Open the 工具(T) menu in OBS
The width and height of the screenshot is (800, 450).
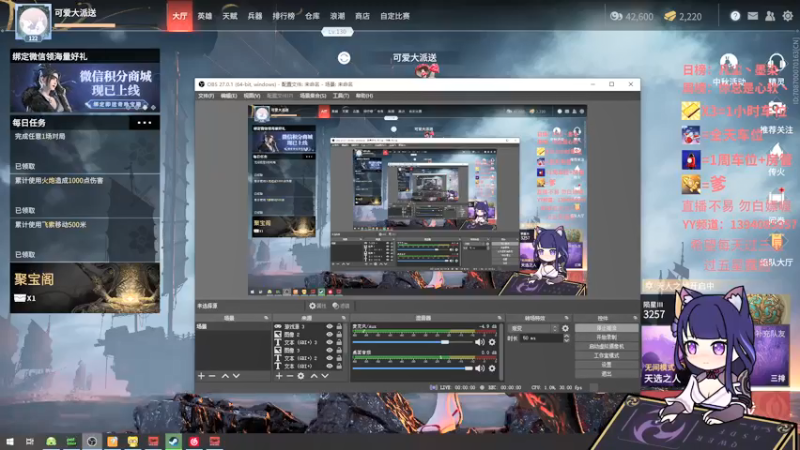341,96
